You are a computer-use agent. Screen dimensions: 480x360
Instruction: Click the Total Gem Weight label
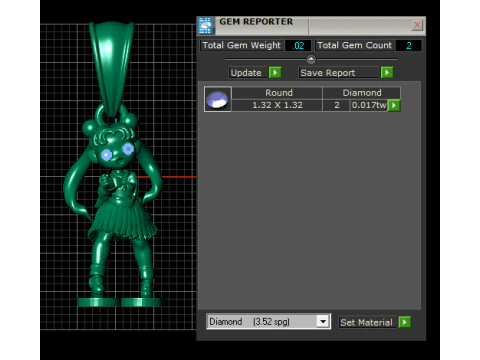[x=242, y=45]
